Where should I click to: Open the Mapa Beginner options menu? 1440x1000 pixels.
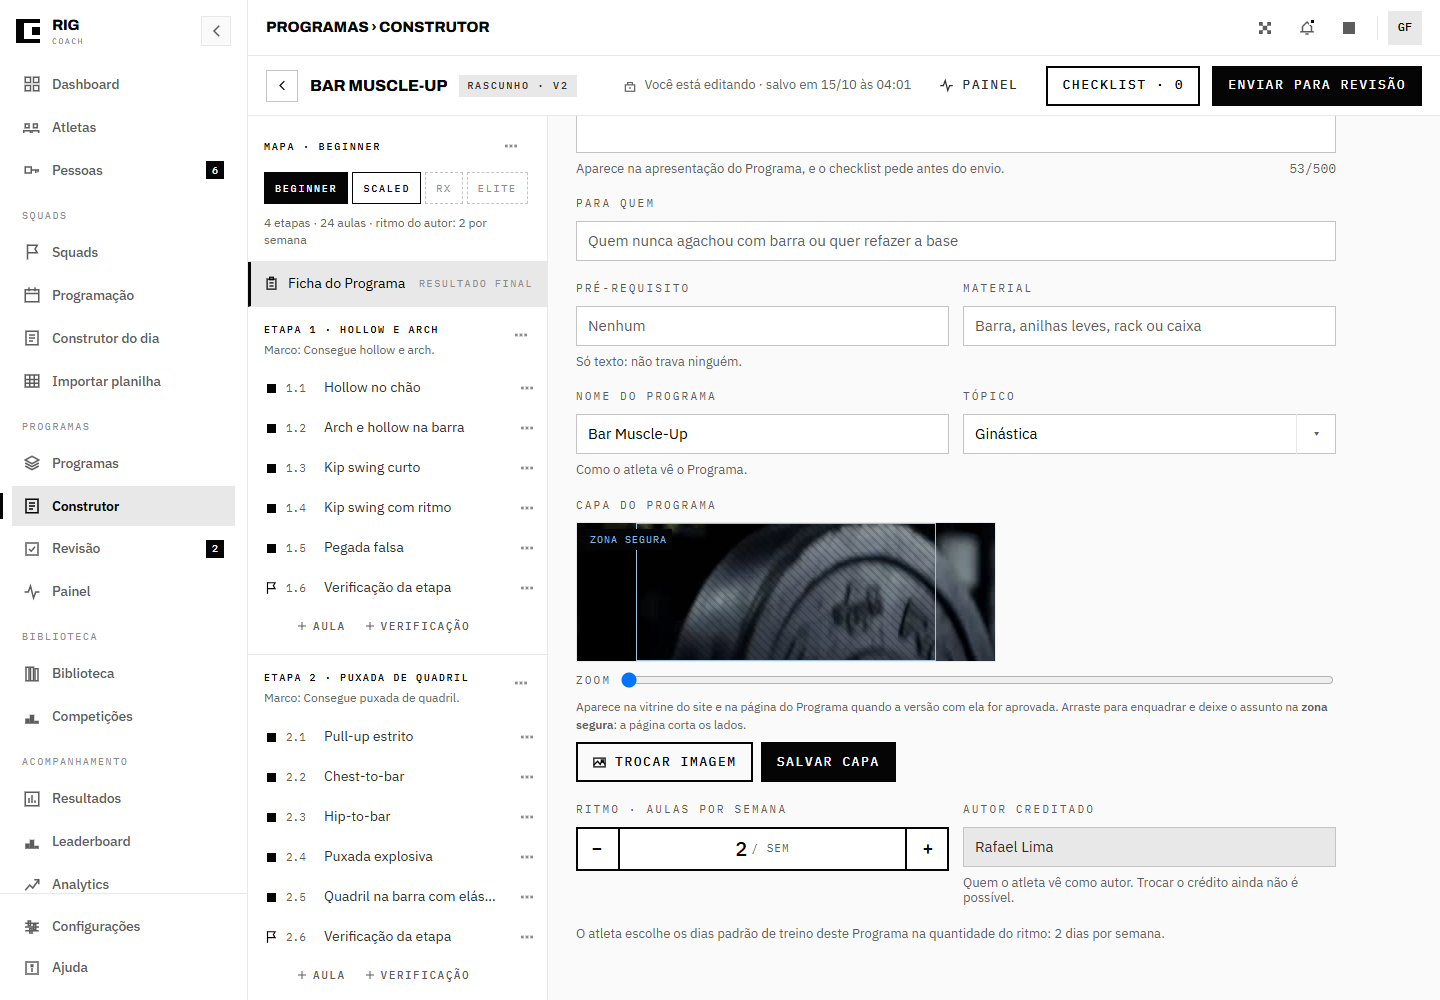click(x=511, y=146)
